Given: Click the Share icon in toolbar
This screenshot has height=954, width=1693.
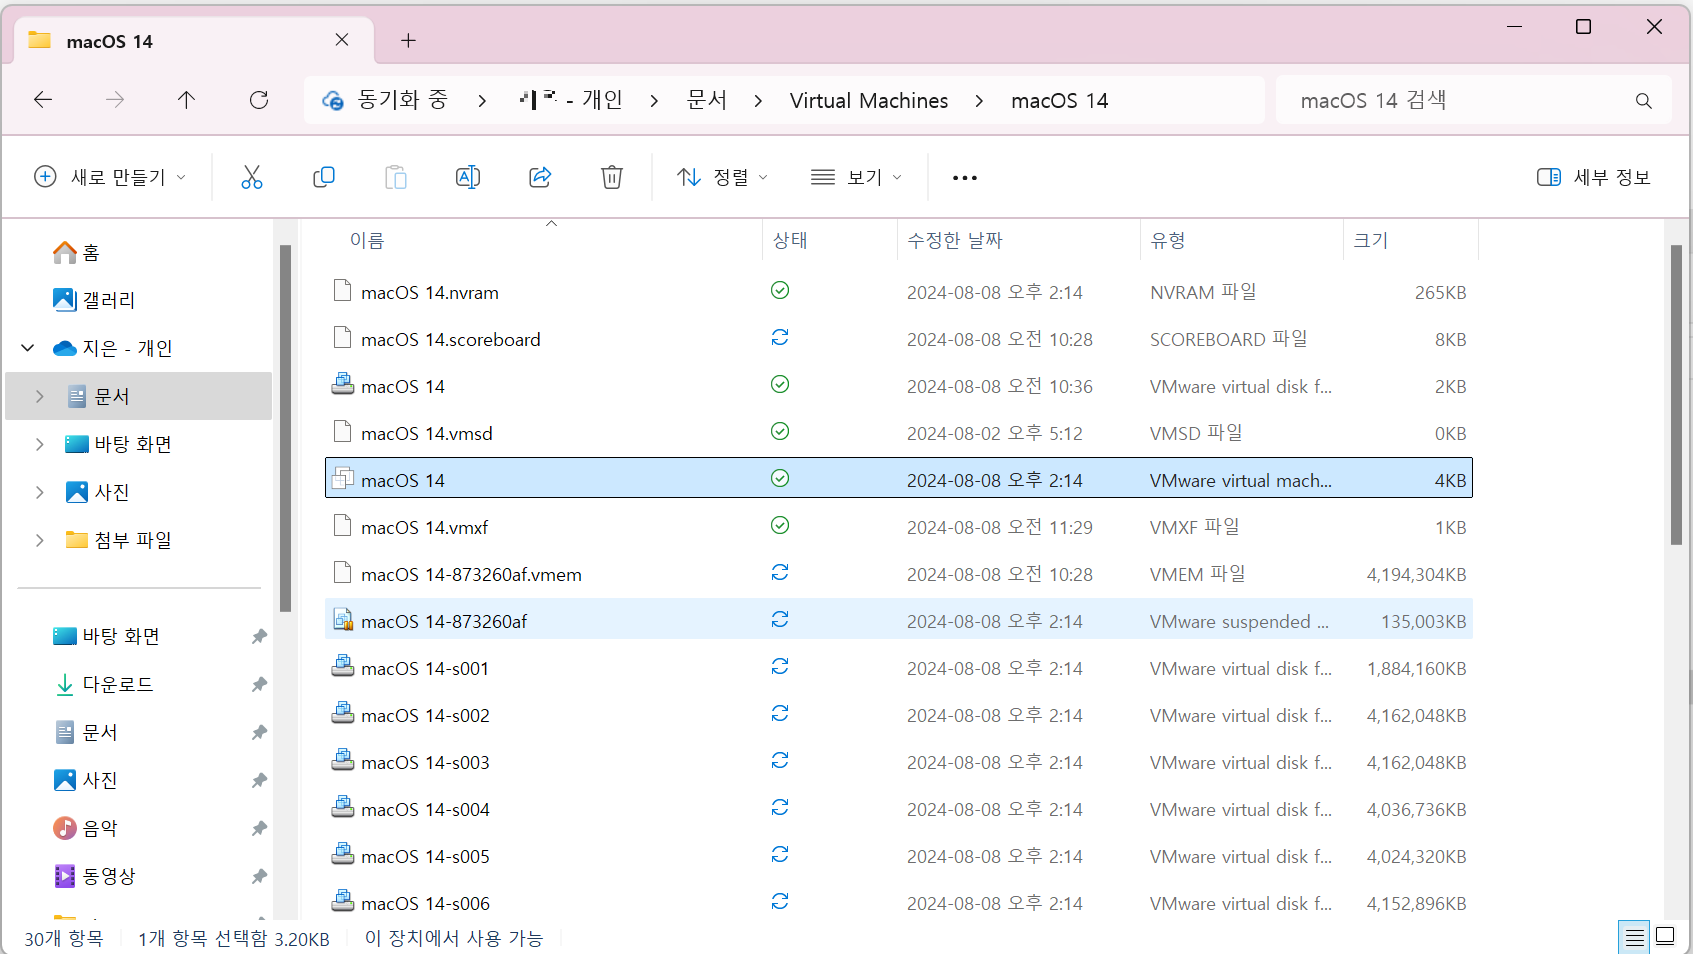Looking at the screenshot, I should 540,177.
